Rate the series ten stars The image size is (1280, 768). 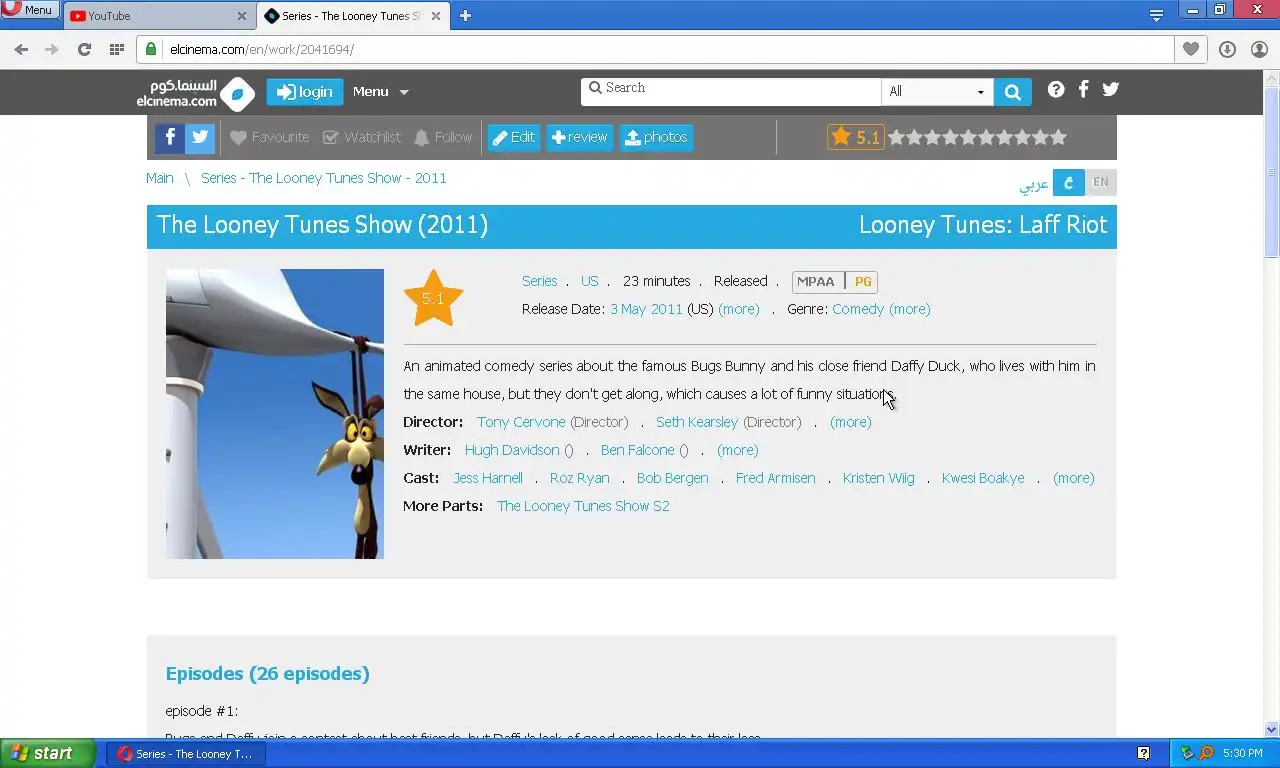click(1058, 137)
